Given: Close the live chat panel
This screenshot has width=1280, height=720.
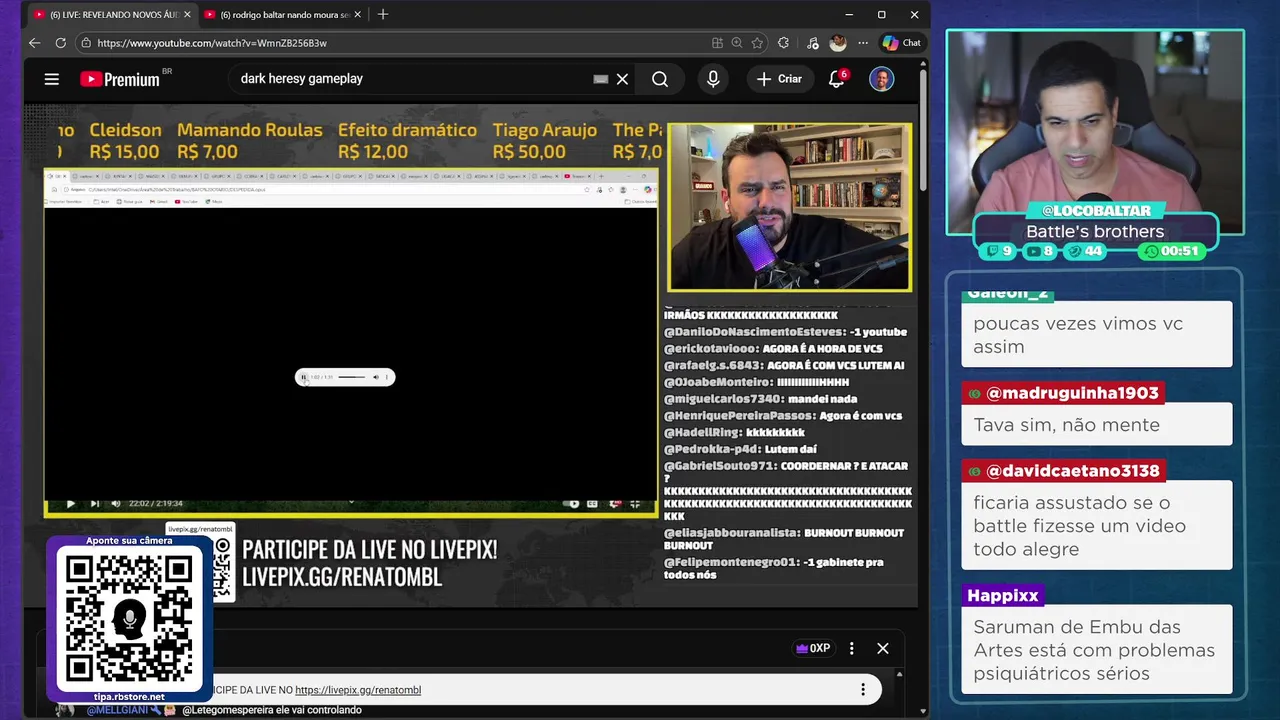Looking at the screenshot, I should pos(883,648).
